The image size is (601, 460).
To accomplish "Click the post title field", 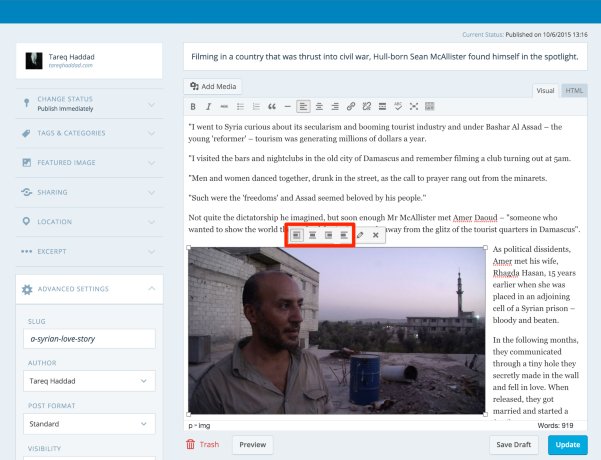I will click(x=385, y=57).
